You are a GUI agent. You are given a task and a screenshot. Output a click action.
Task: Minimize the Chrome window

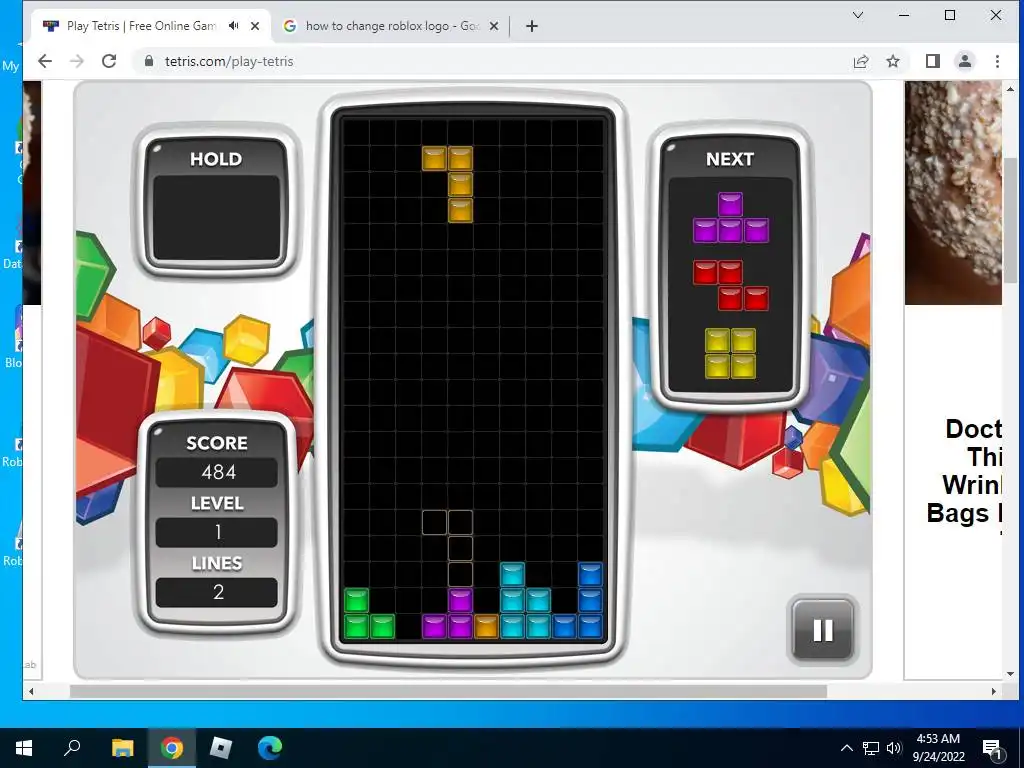[904, 15]
